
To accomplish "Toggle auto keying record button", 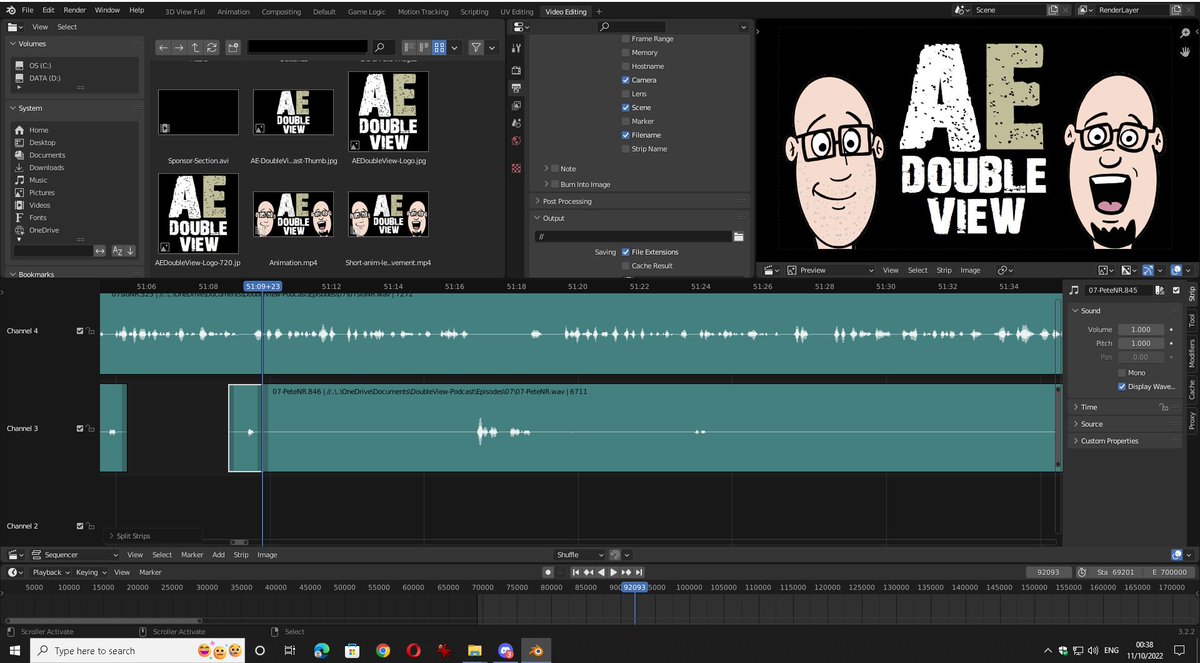I will [x=548, y=572].
